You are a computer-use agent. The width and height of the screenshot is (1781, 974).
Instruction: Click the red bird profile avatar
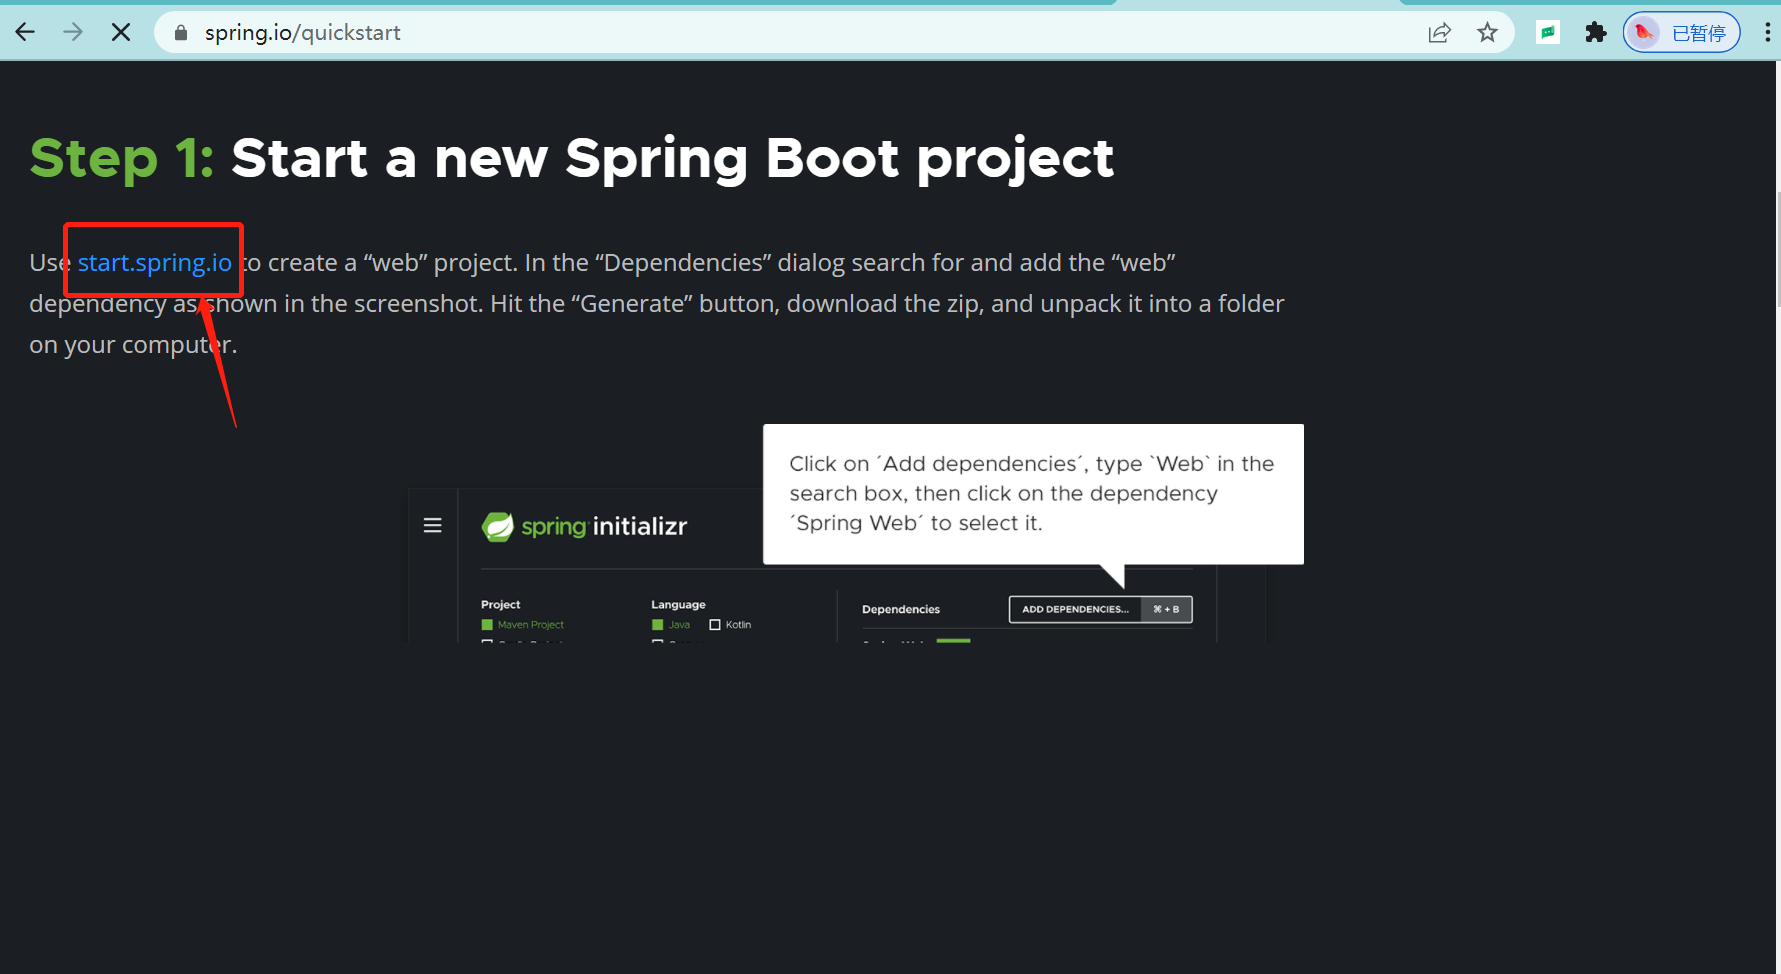tap(1644, 32)
